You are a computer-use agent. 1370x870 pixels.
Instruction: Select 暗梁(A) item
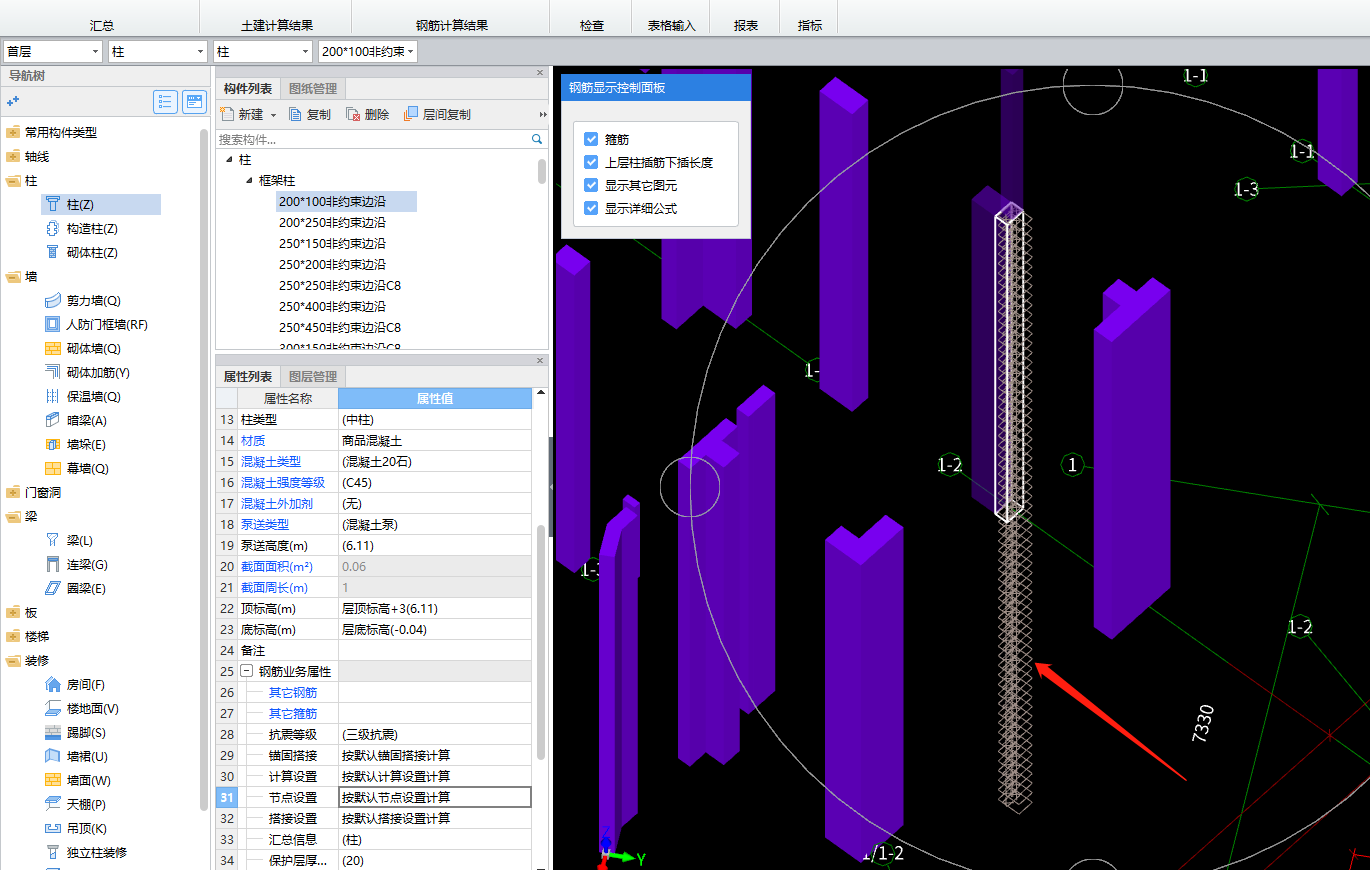(86, 421)
